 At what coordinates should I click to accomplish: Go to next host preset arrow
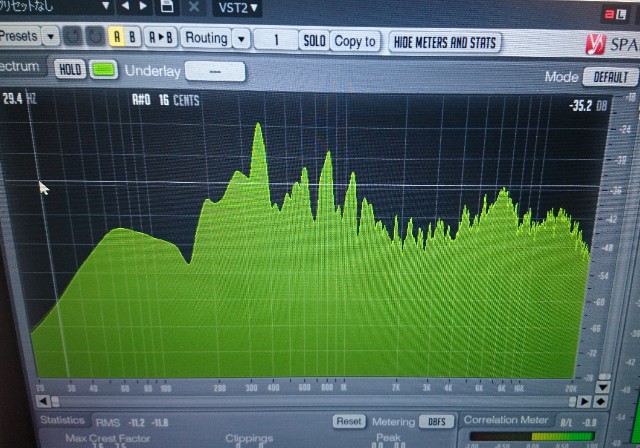pos(144,6)
